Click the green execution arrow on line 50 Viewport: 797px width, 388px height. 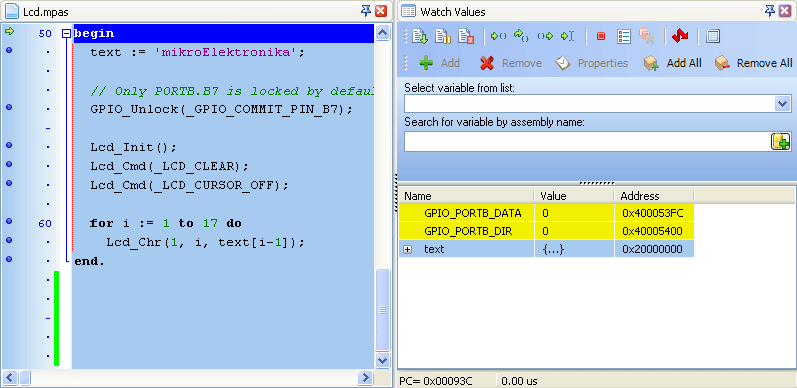coord(9,32)
